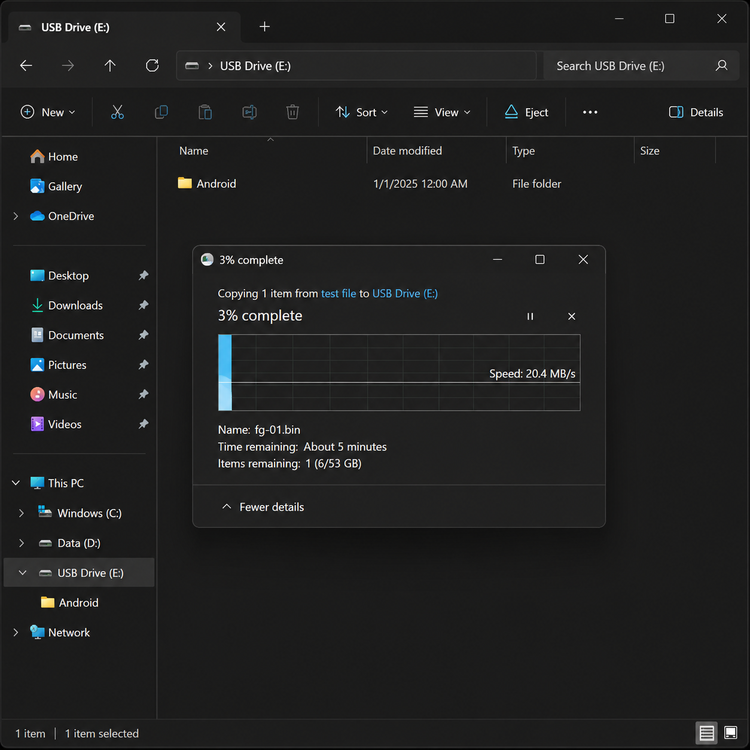Image resolution: width=750 pixels, height=750 pixels.
Task: Open the Videos quick access folder
Action: click(x=56, y=424)
